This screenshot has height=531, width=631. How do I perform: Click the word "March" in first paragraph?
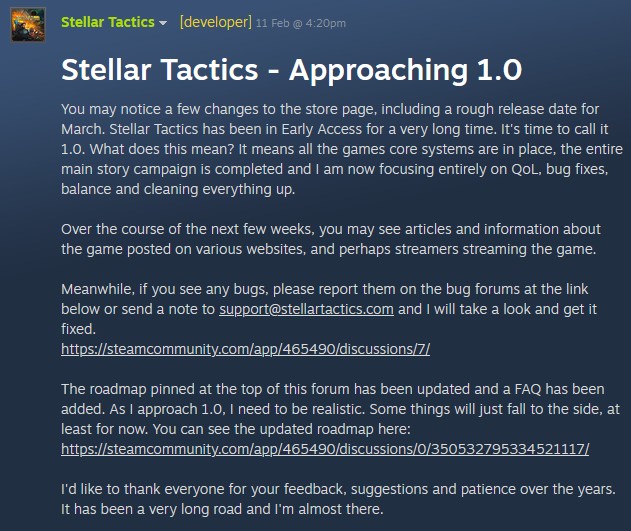coord(83,128)
